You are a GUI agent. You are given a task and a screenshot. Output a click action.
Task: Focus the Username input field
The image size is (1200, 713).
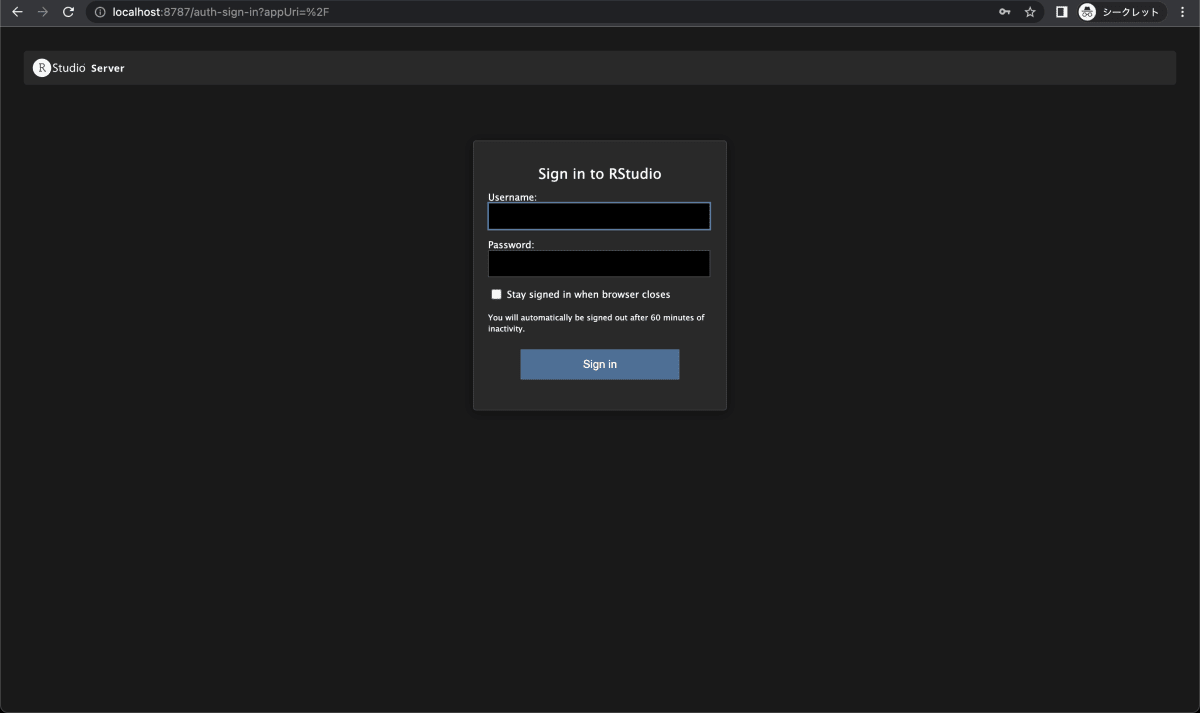pos(599,216)
